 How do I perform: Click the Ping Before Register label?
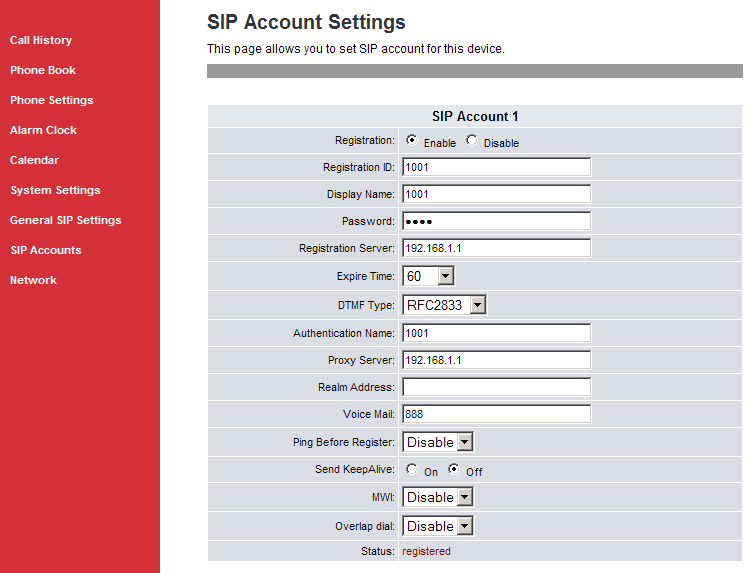[344, 442]
